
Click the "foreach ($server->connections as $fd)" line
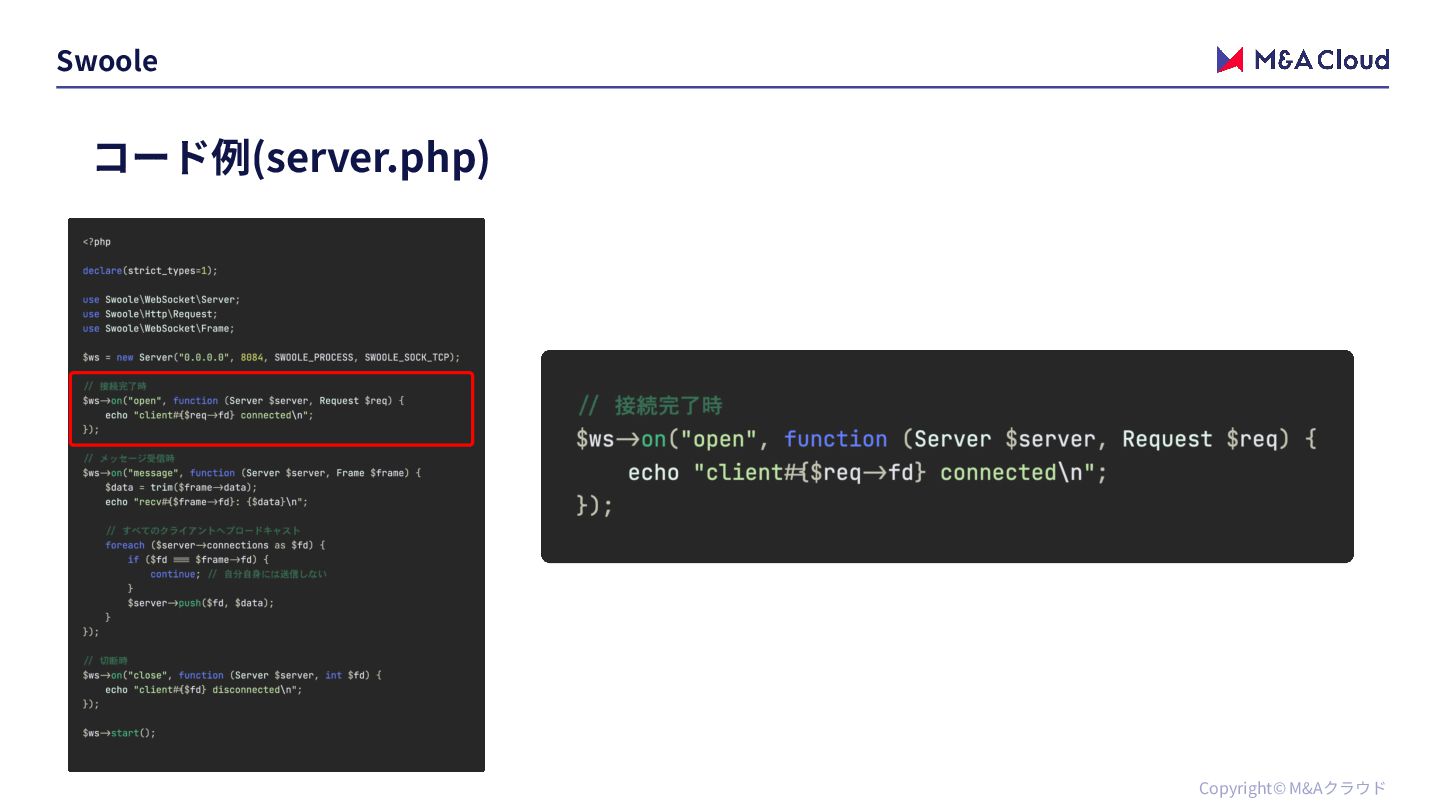[215, 545]
